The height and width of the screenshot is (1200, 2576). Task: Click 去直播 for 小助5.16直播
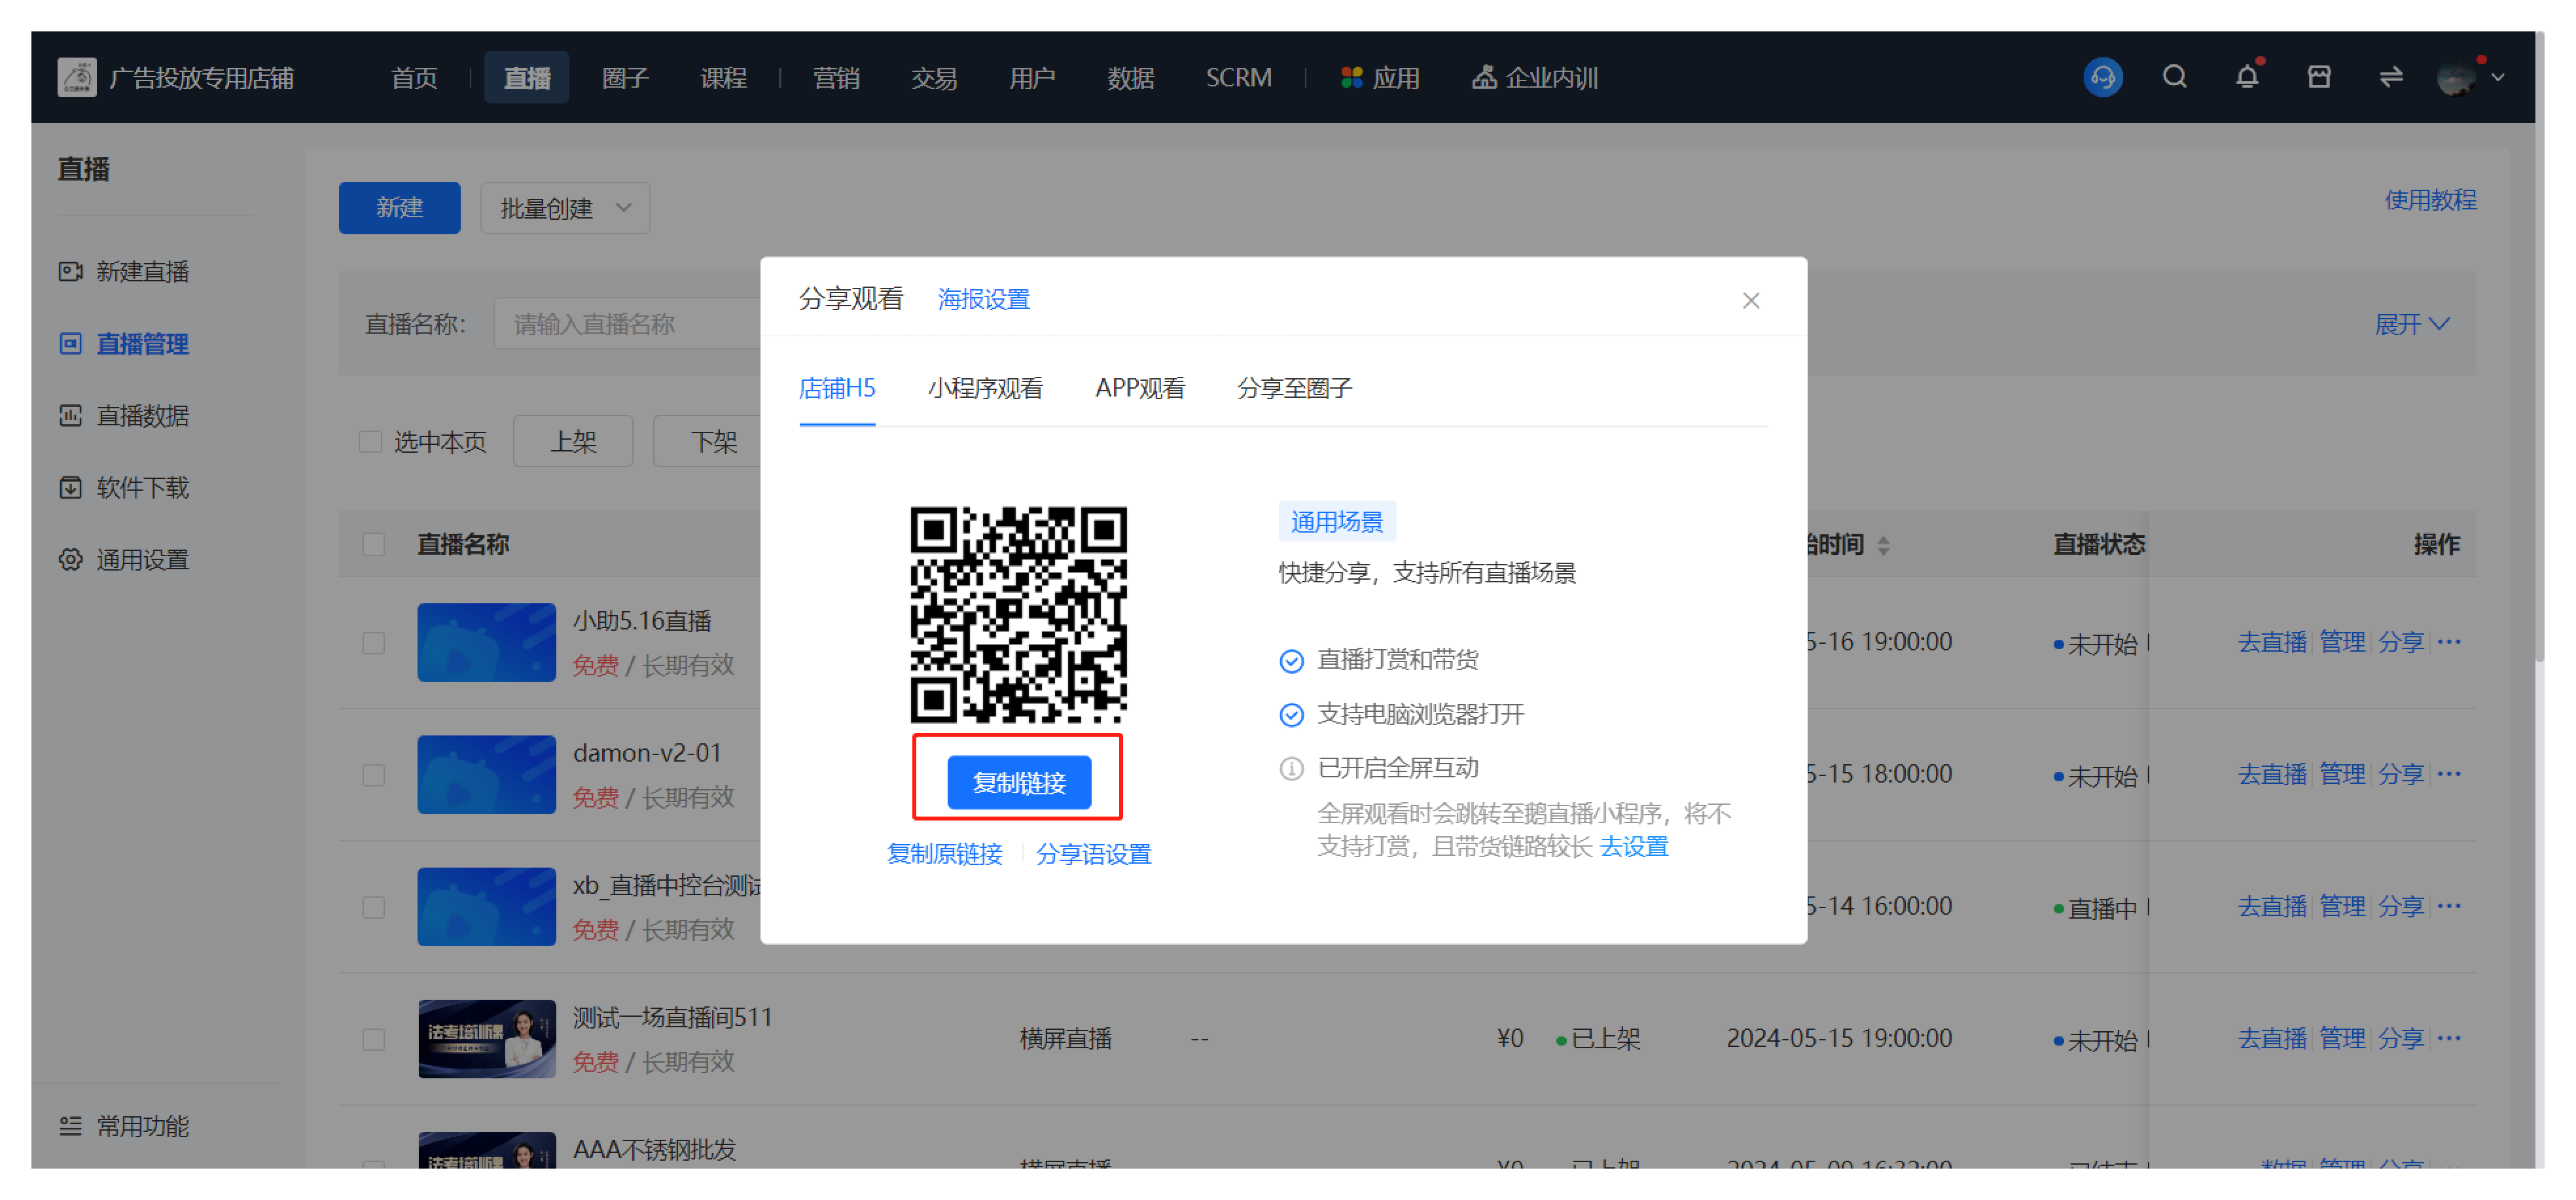tap(2271, 641)
